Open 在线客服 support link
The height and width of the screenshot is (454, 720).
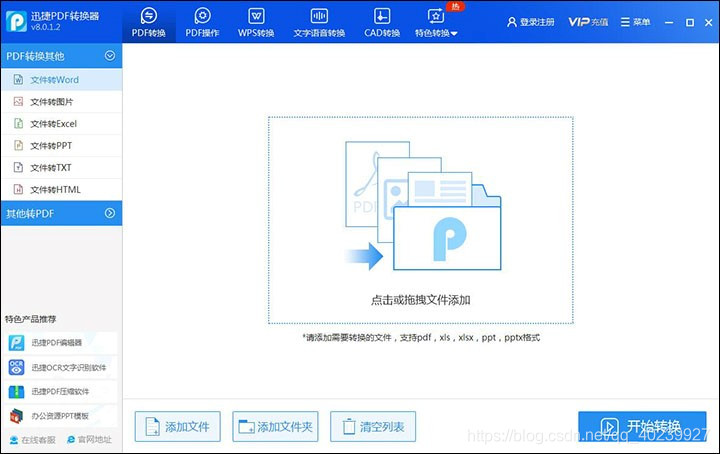click(x=33, y=440)
